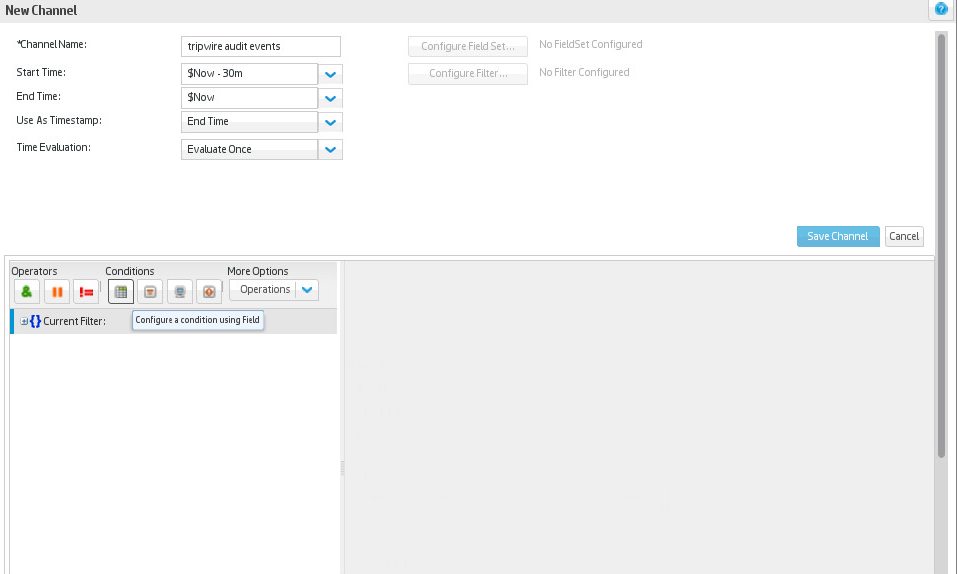Viewport: 957px width, 574px height.
Task: Open the End Time dropdown arrow
Action: pyautogui.click(x=331, y=98)
